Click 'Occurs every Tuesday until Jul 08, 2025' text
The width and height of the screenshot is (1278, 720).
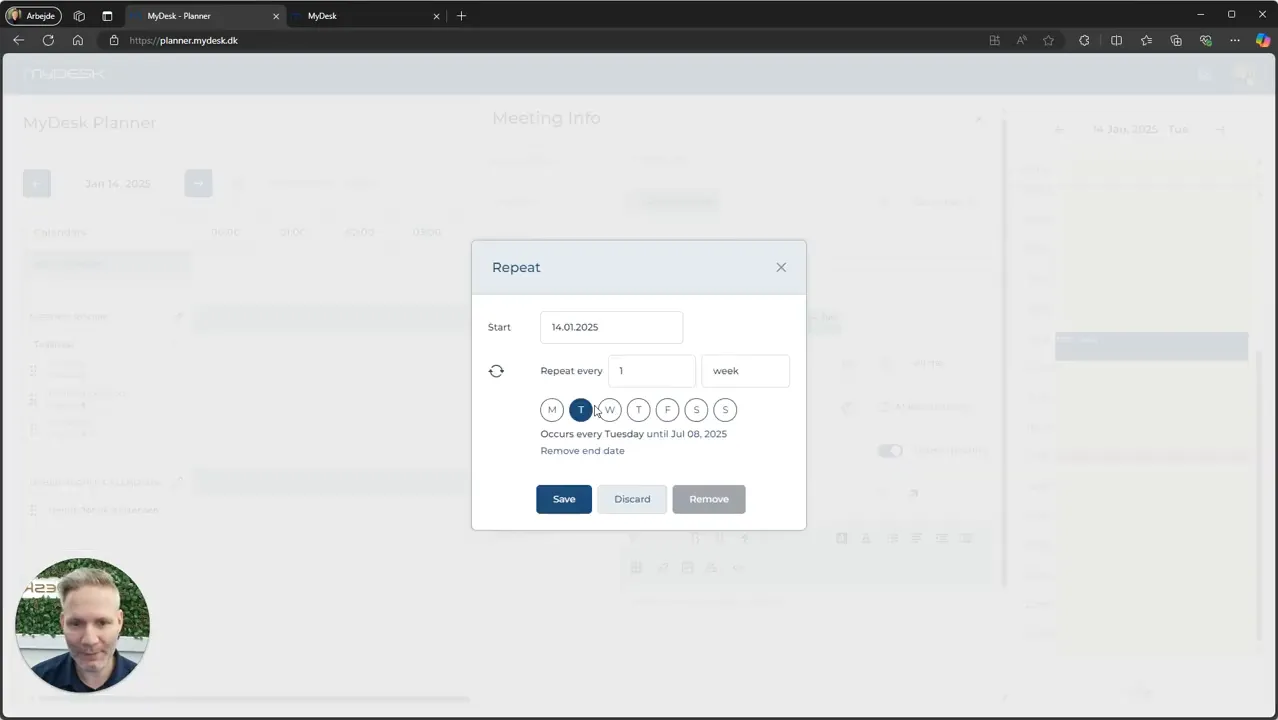(x=634, y=434)
